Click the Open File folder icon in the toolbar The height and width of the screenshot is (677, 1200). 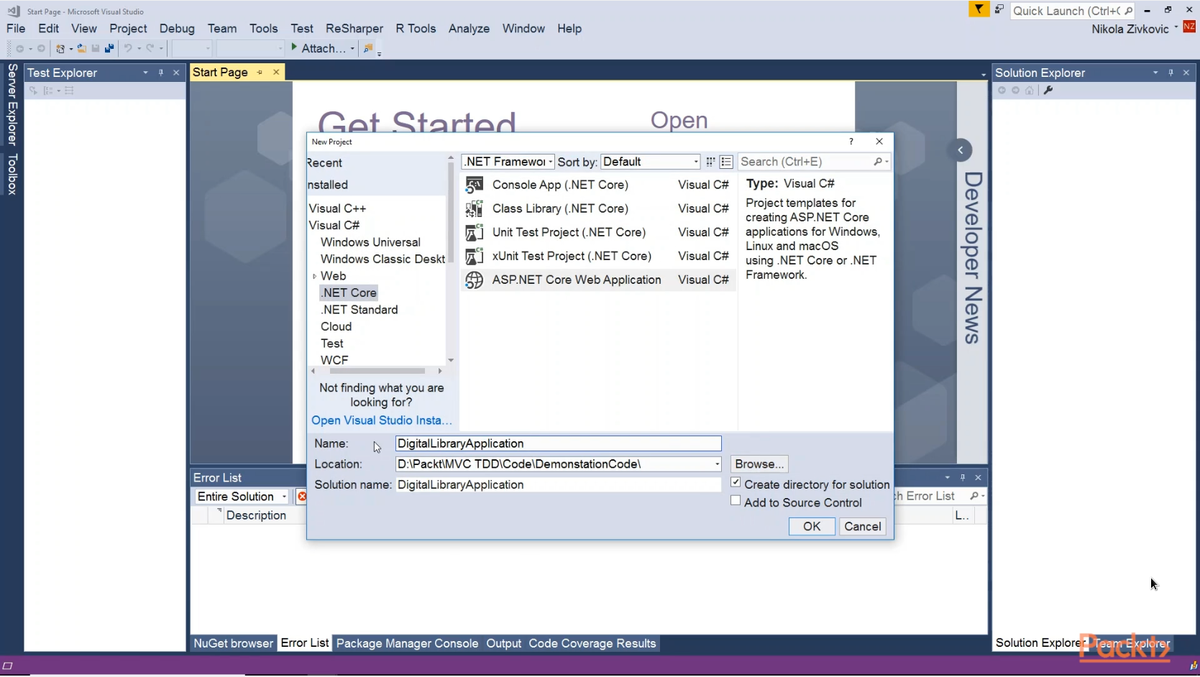tap(81, 48)
